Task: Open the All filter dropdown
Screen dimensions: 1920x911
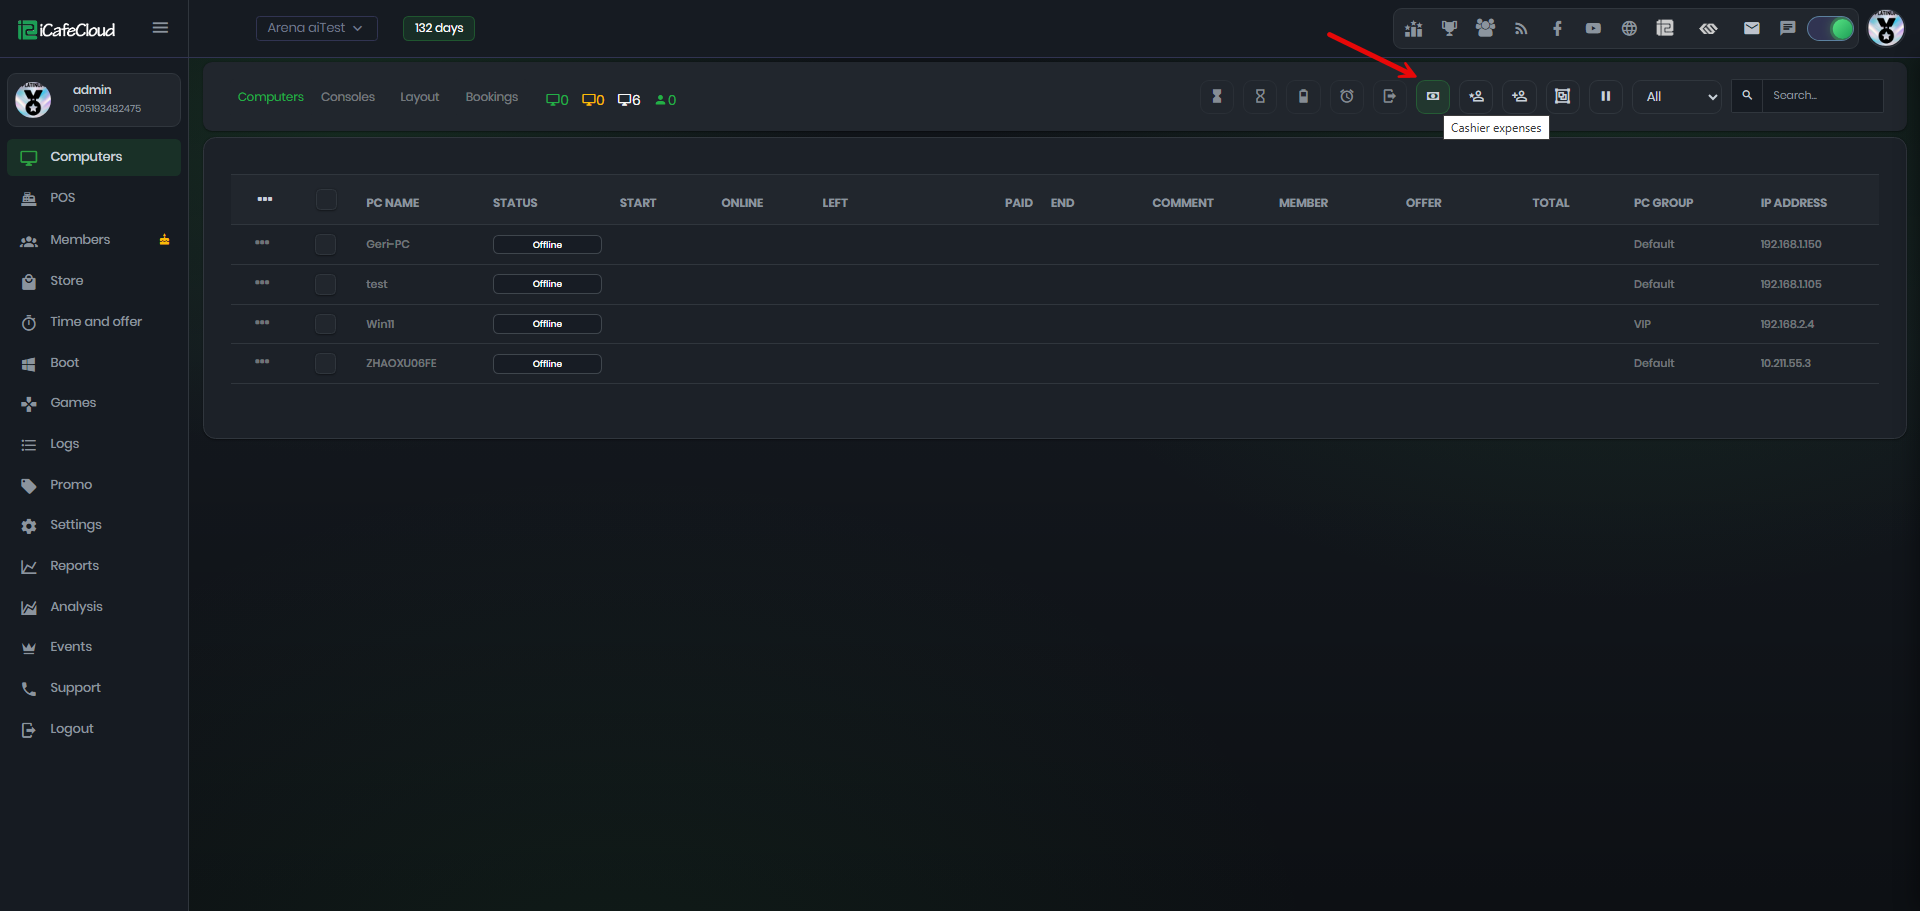Action: pos(1677,96)
